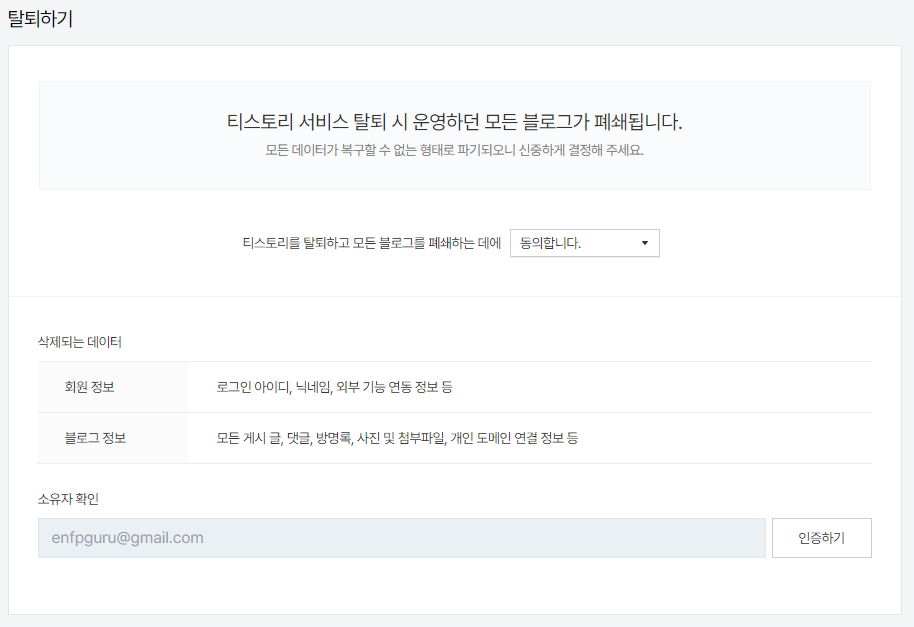The height and width of the screenshot is (627, 914).
Task: Click the warning text 모든 데이터가 복구할 수 없는 형태로
Action: point(455,150)
